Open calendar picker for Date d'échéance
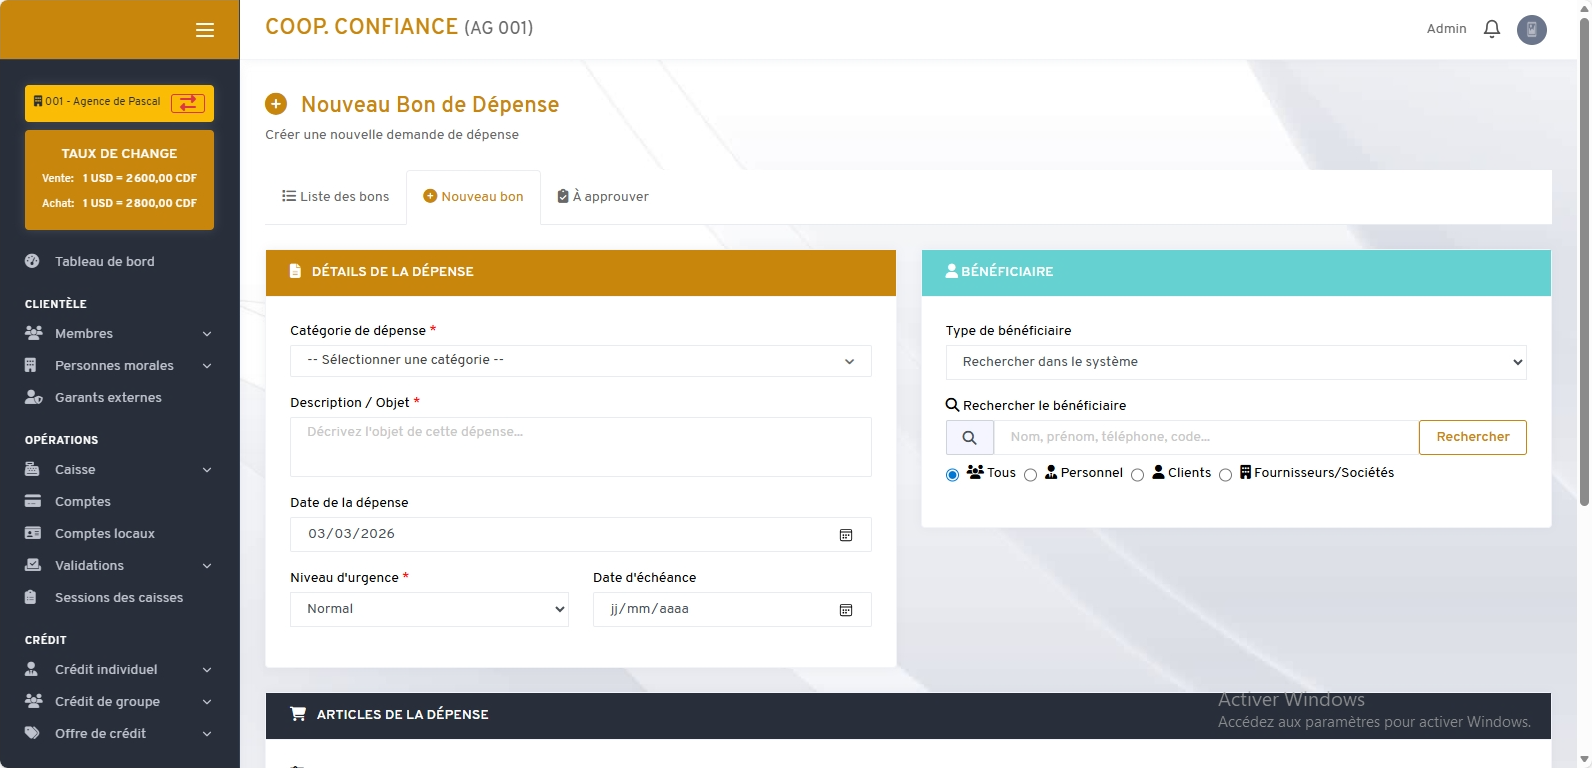The image size is (1592, 768). [846, 610]
